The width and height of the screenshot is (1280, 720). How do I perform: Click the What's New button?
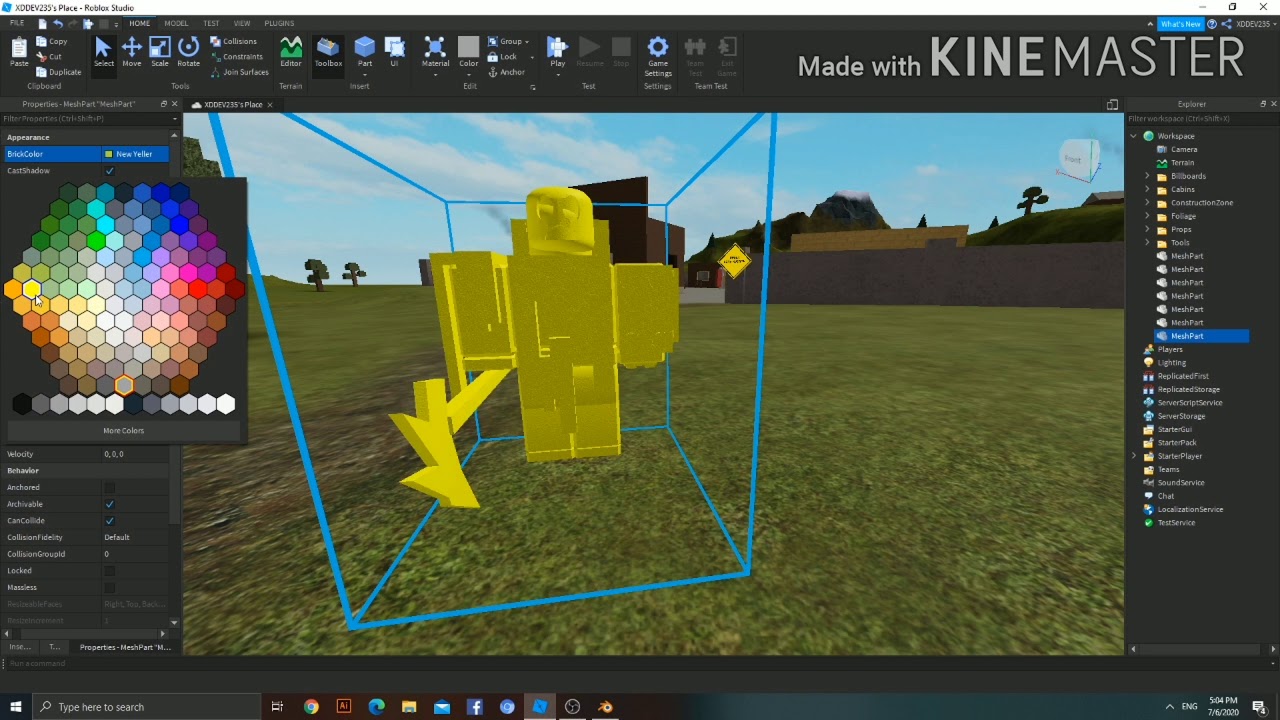1180,24
